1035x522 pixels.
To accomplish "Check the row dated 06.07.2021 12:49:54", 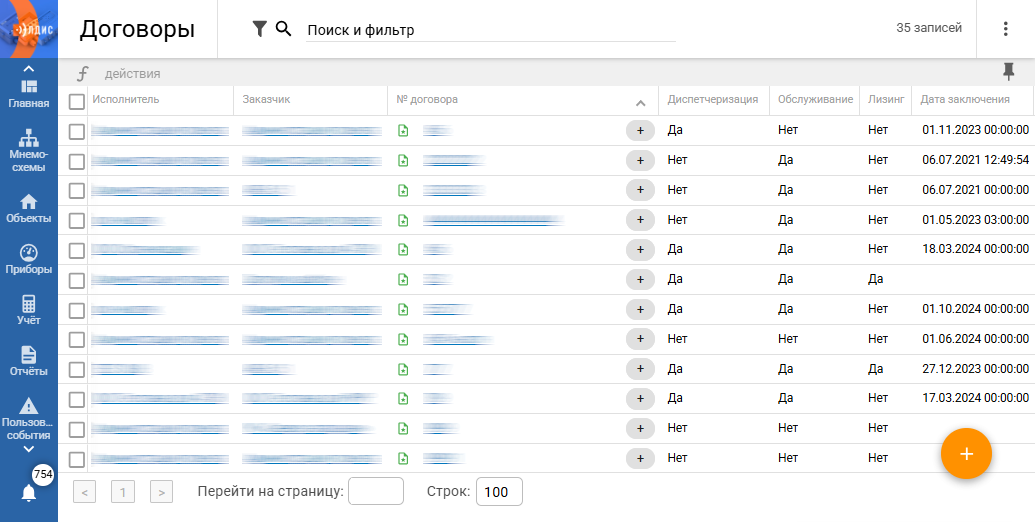I will click(77, 161).
